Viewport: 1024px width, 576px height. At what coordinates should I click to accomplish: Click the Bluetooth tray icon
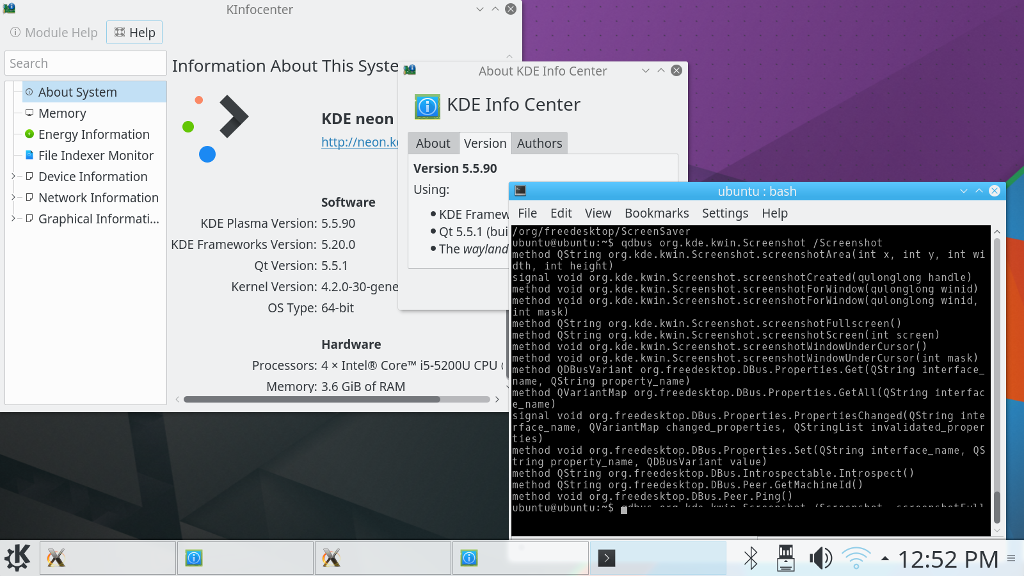coord(750,558)
